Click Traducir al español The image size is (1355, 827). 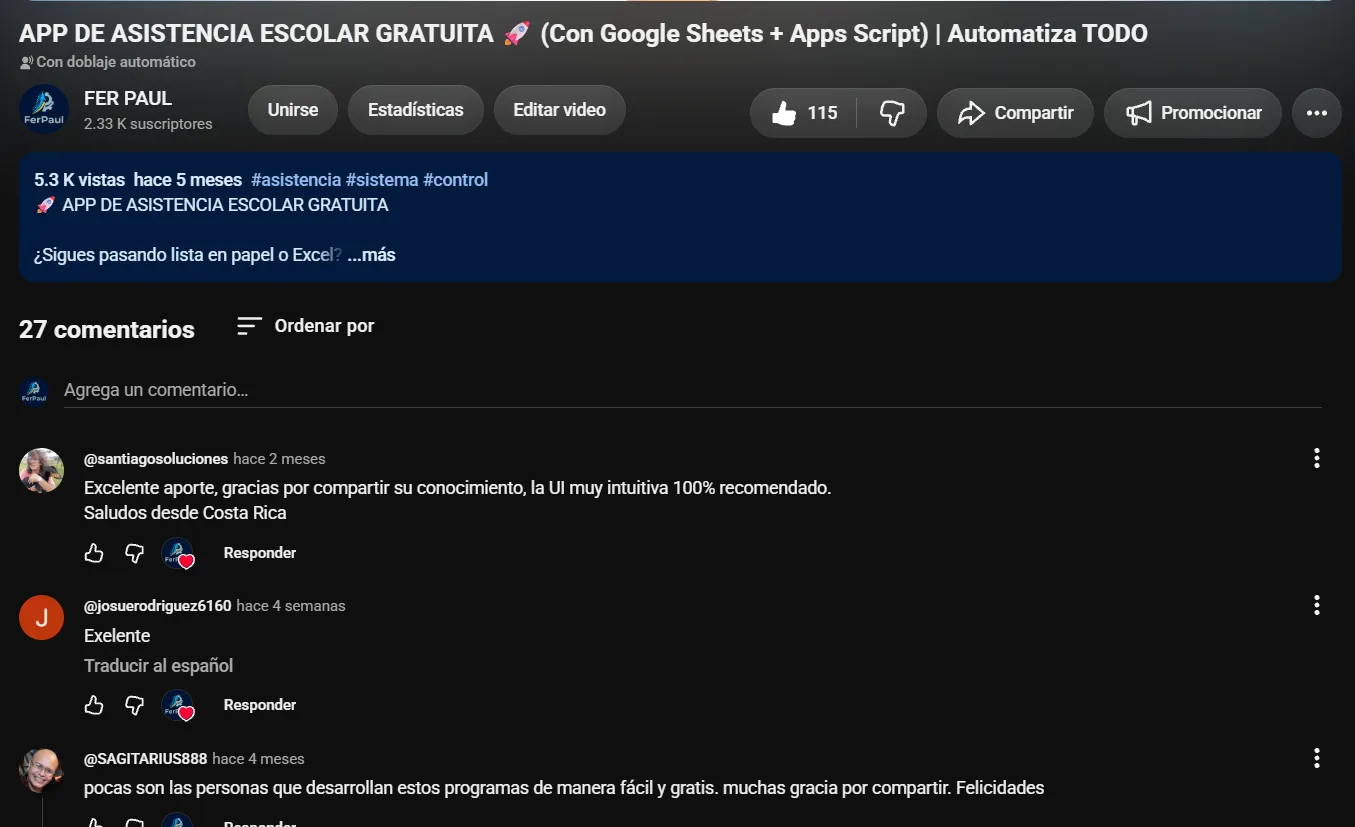click(x=158, y=666)
